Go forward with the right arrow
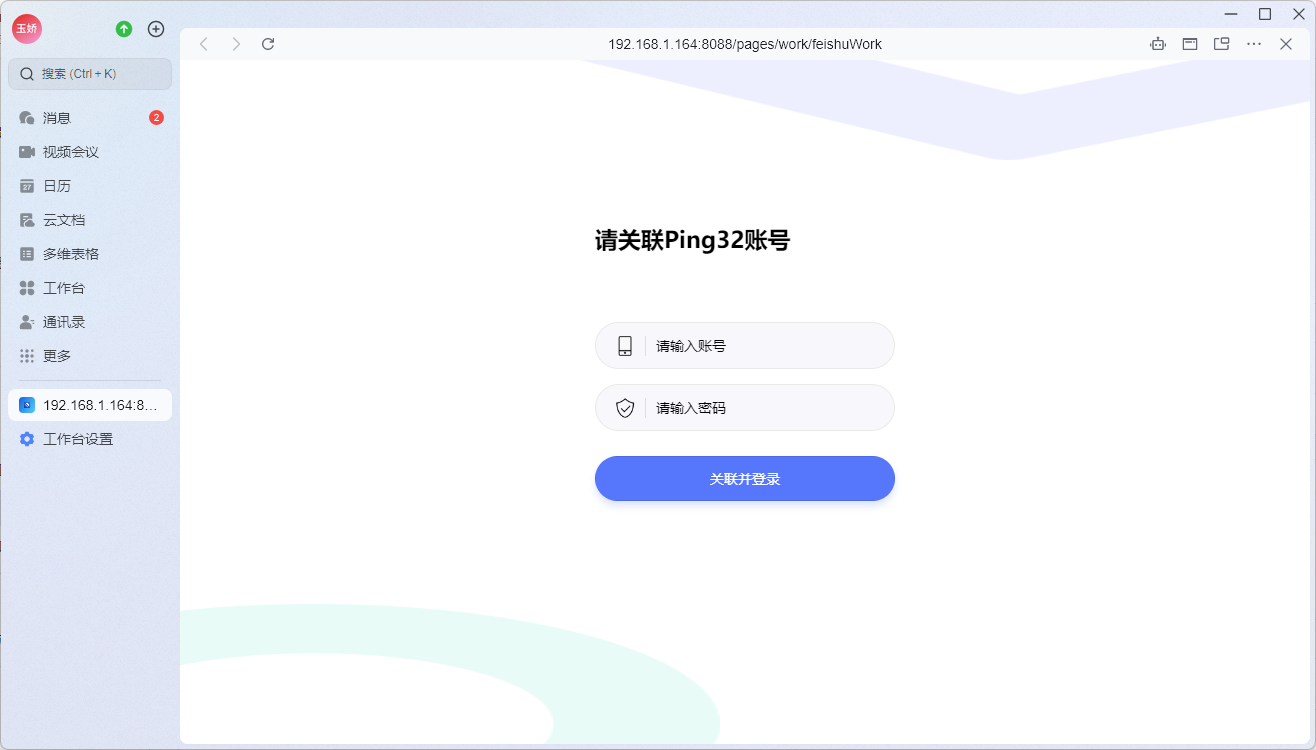 pos(236,44)
